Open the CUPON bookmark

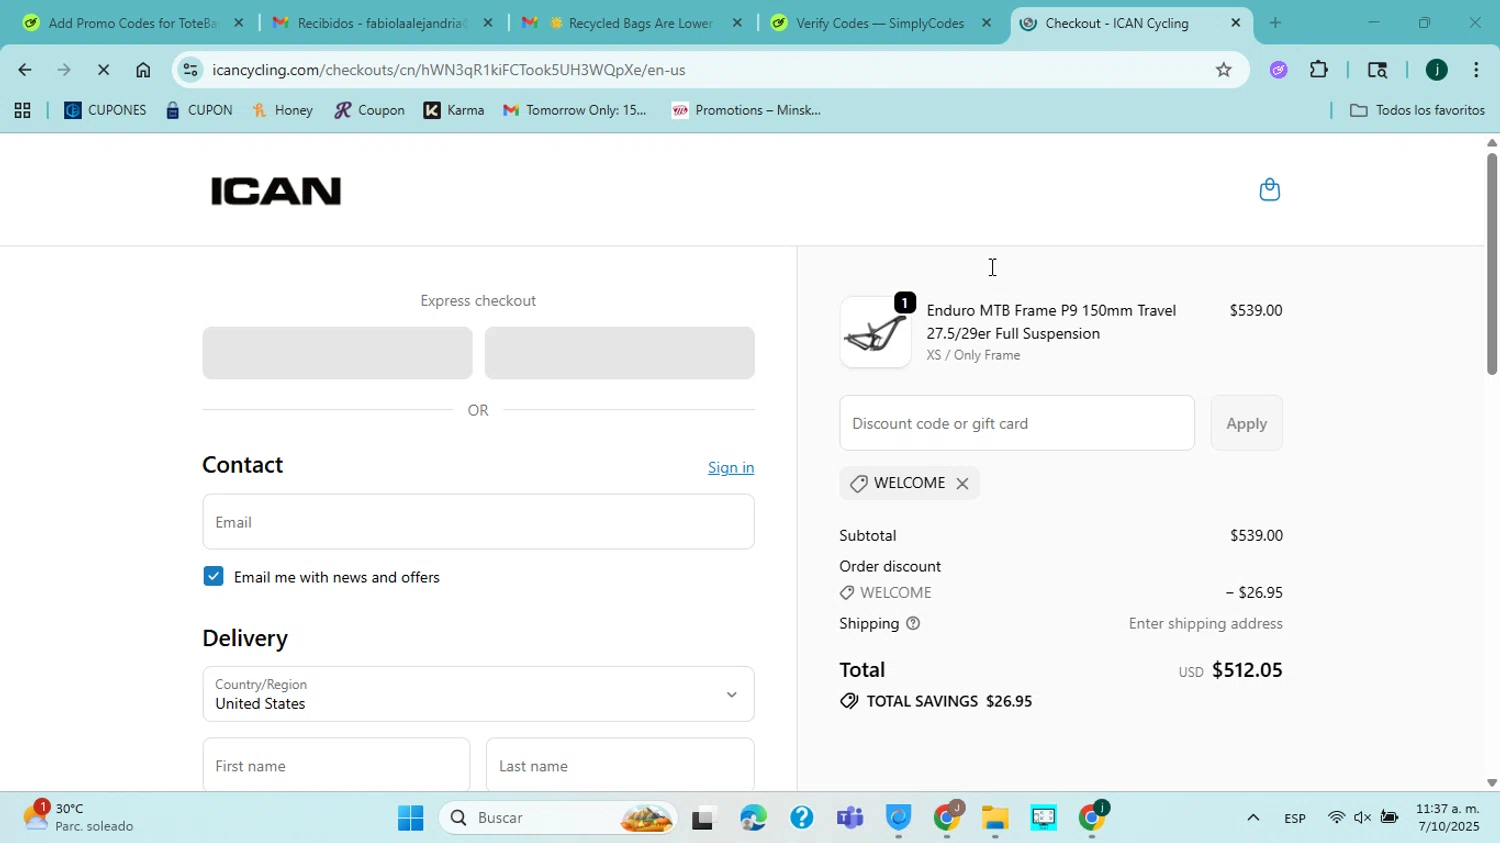pos(199,111)
